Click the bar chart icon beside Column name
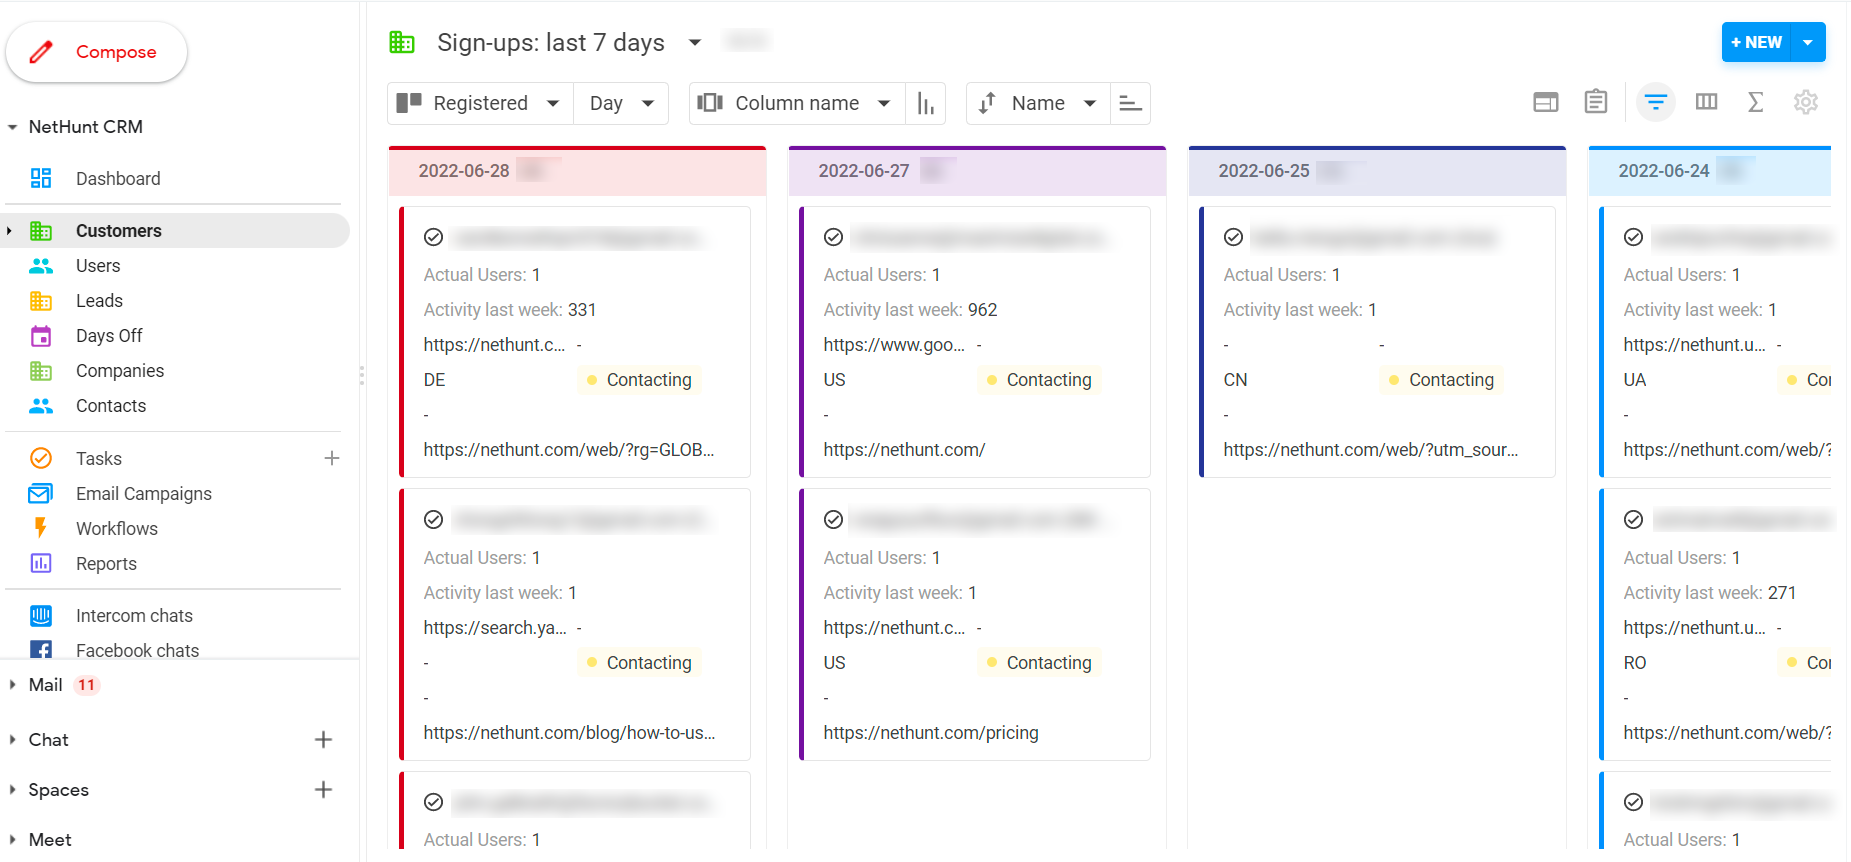 pyautogui.click(x=926, y=104)
